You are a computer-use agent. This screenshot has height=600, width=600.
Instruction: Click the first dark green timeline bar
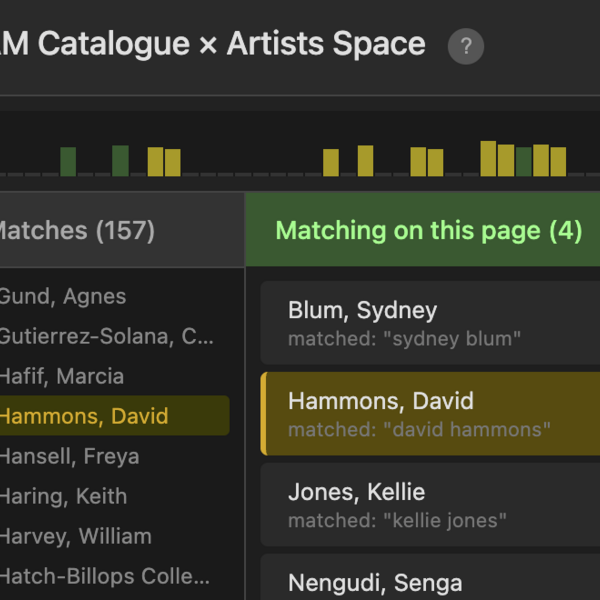click(68, 162)
